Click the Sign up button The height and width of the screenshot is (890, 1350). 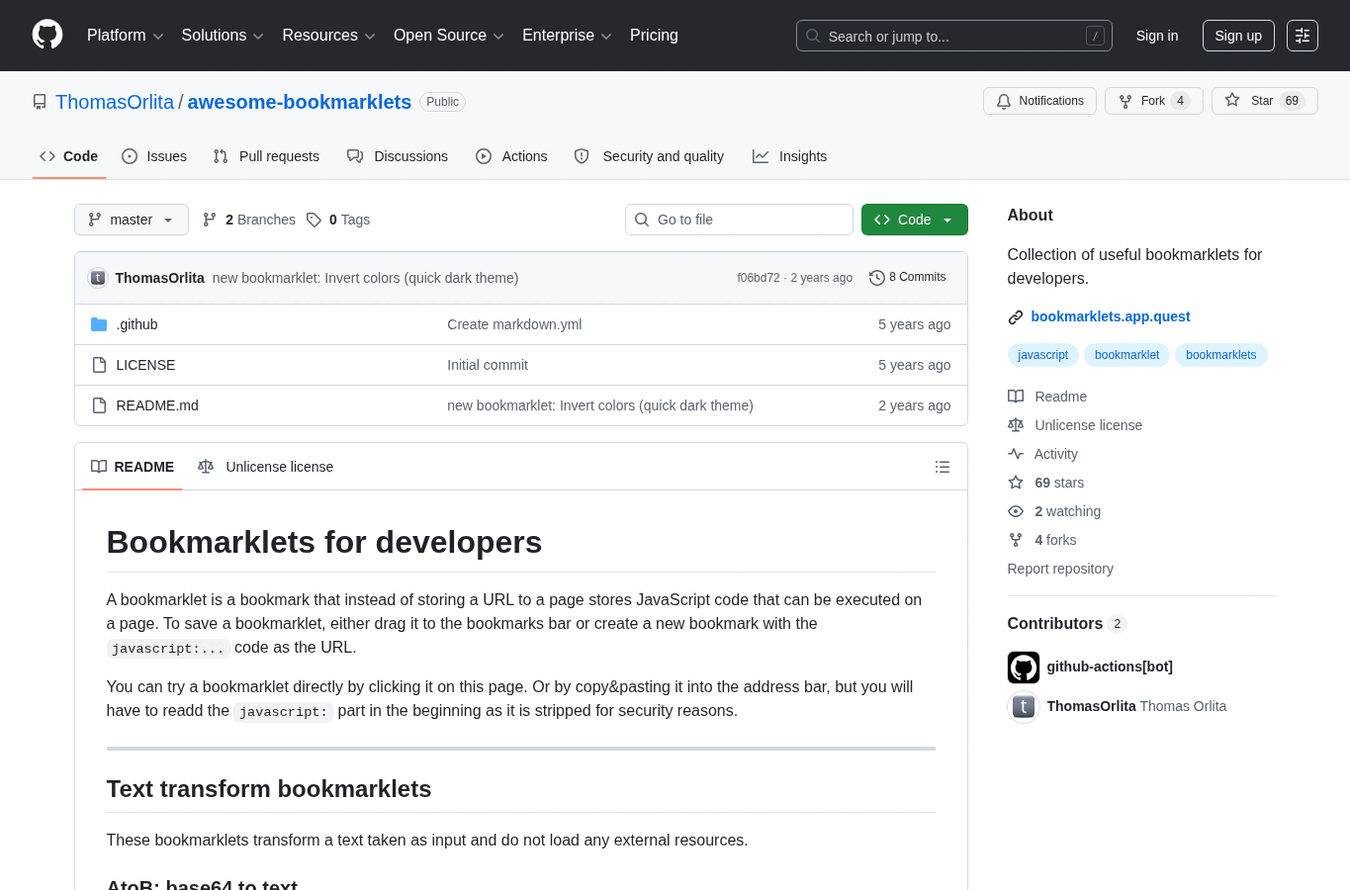point(1238,36)
